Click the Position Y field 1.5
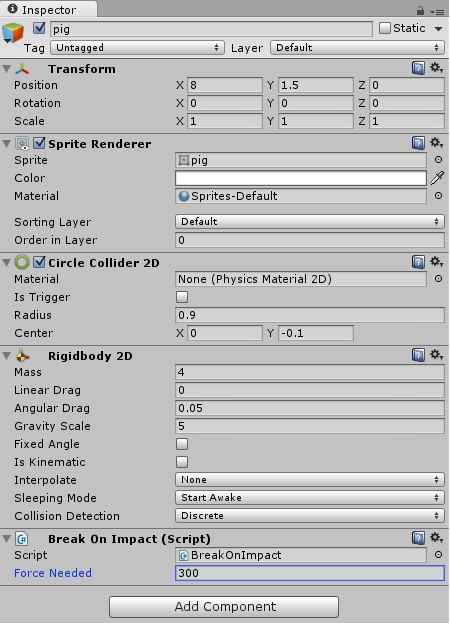Viewport: 451px width, 626px height. (x=316, y=85)
